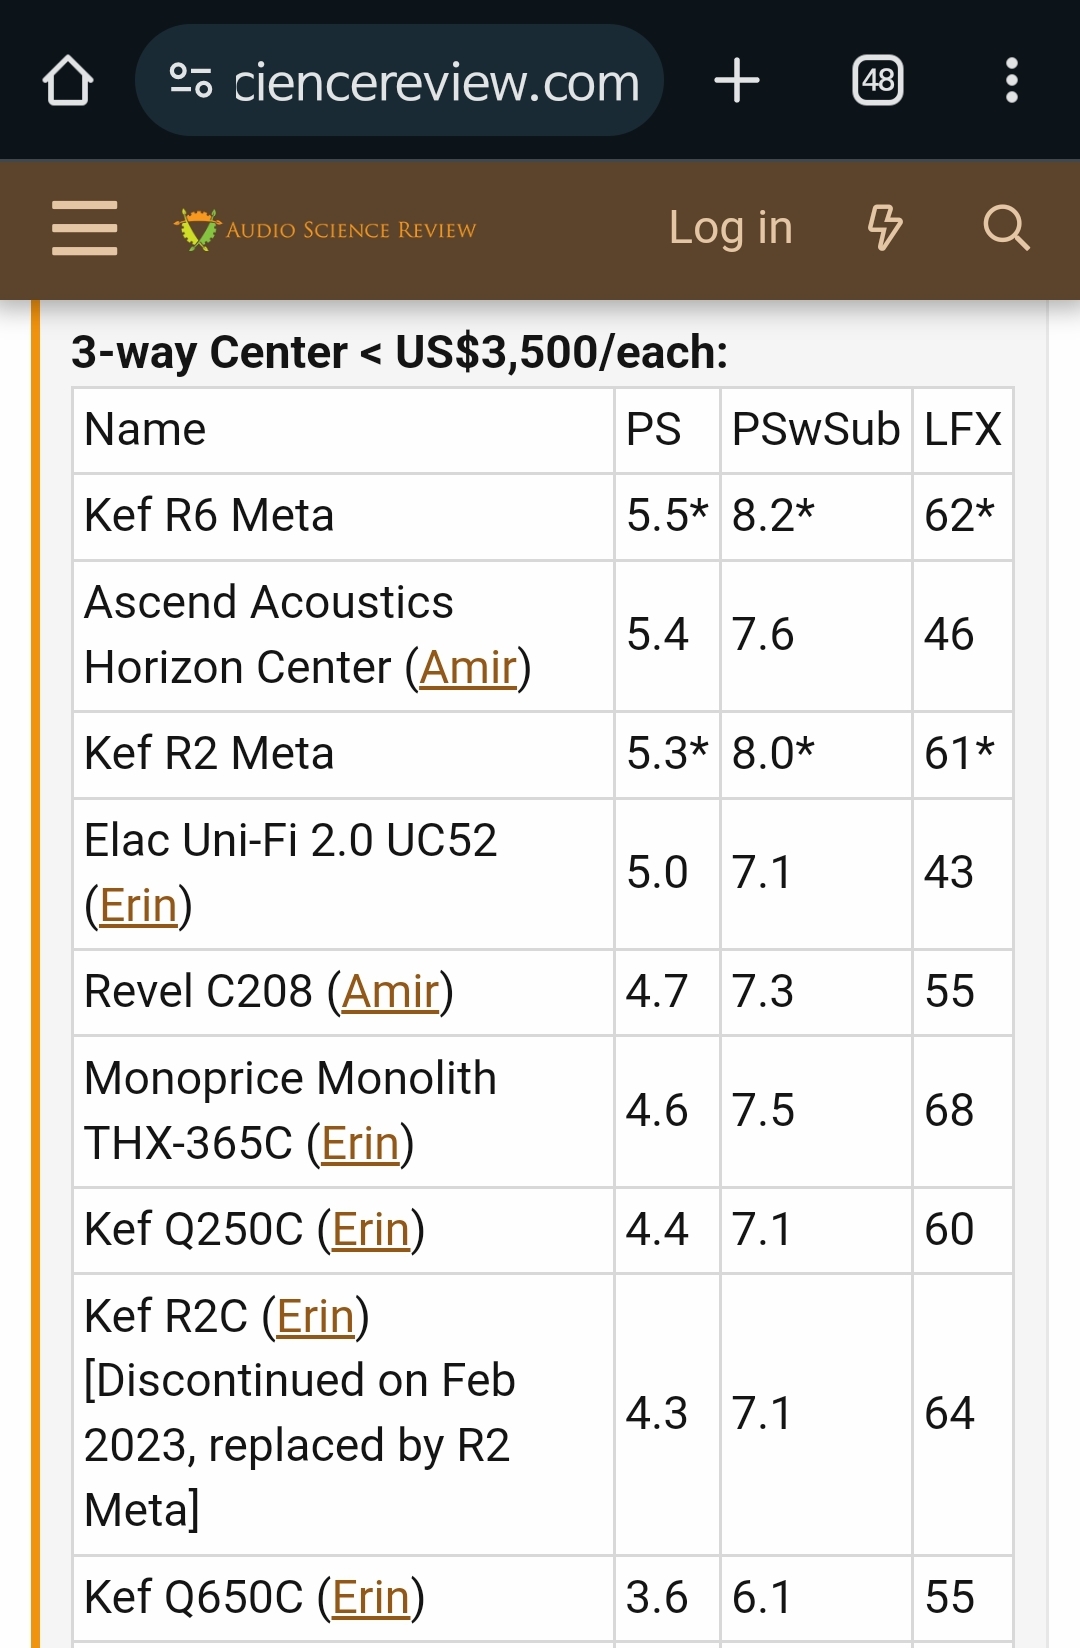Open the forum hamburger navigation menu
The height and width of the screenshot is (1648, 1080).
pyautogui.click(x=85, y=228)
